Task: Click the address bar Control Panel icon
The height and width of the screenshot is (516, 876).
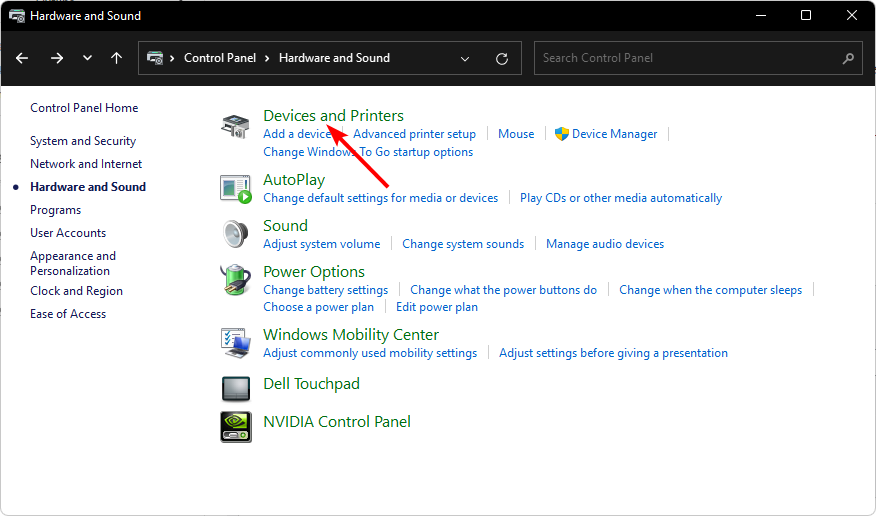Action: click(155, 58)
